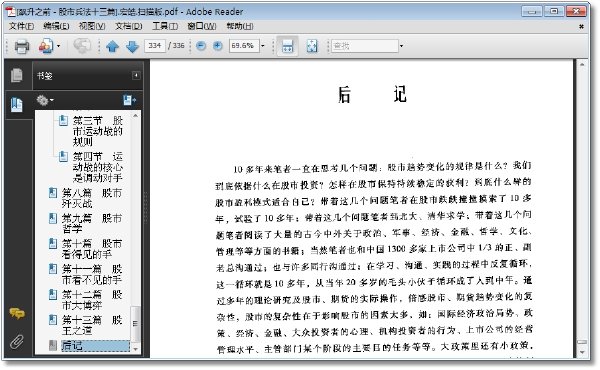Select the 第十三篇 bookmark entry

[x=92, y=324]
